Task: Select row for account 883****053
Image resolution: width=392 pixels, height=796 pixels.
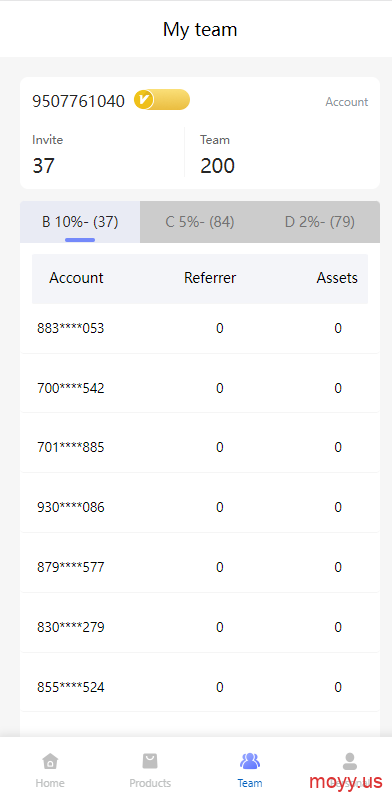Action: pyautogui.click(x=200, y=328)
